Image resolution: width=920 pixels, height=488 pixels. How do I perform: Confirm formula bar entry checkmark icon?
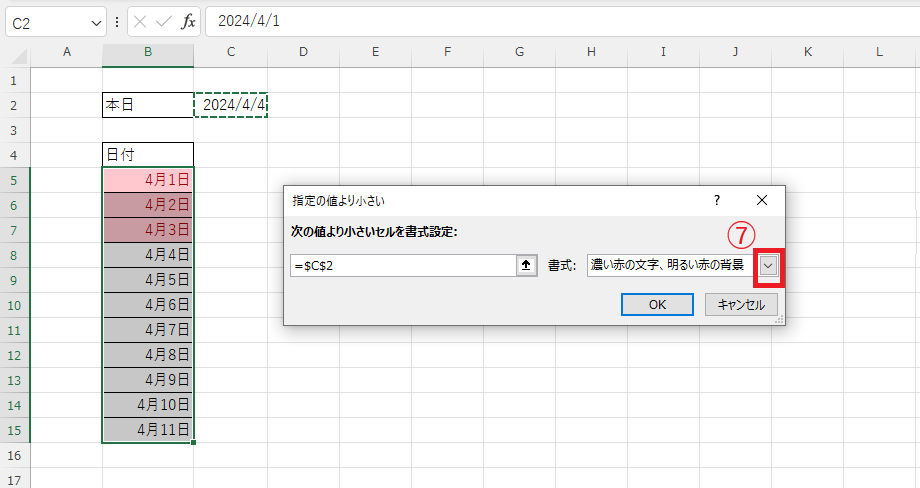pyautogui.click(x=164, y=22)
